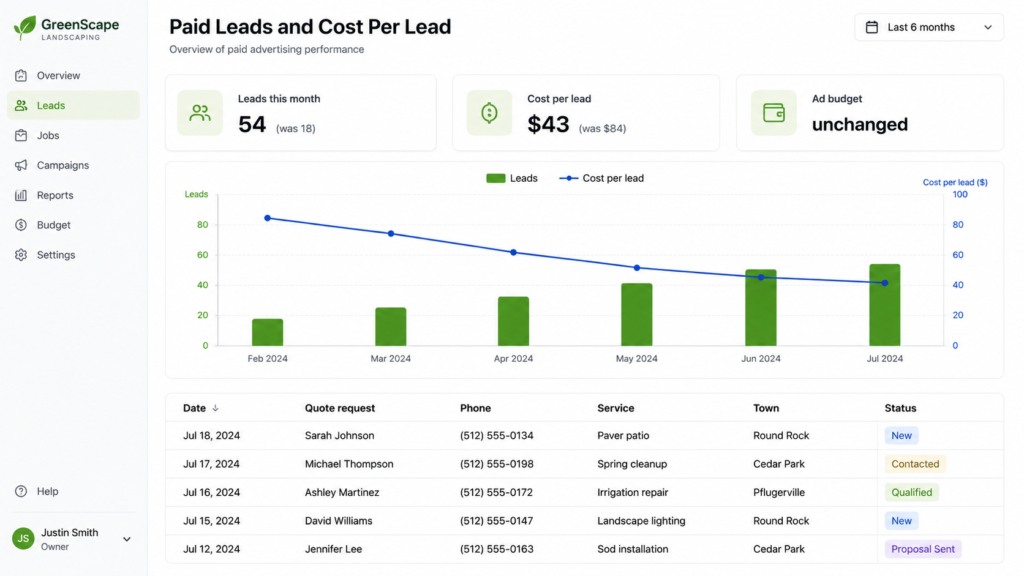1024x576 pixels.
Task: Click the Jul 2024 leads bar
Action: (x=885, y=305)
